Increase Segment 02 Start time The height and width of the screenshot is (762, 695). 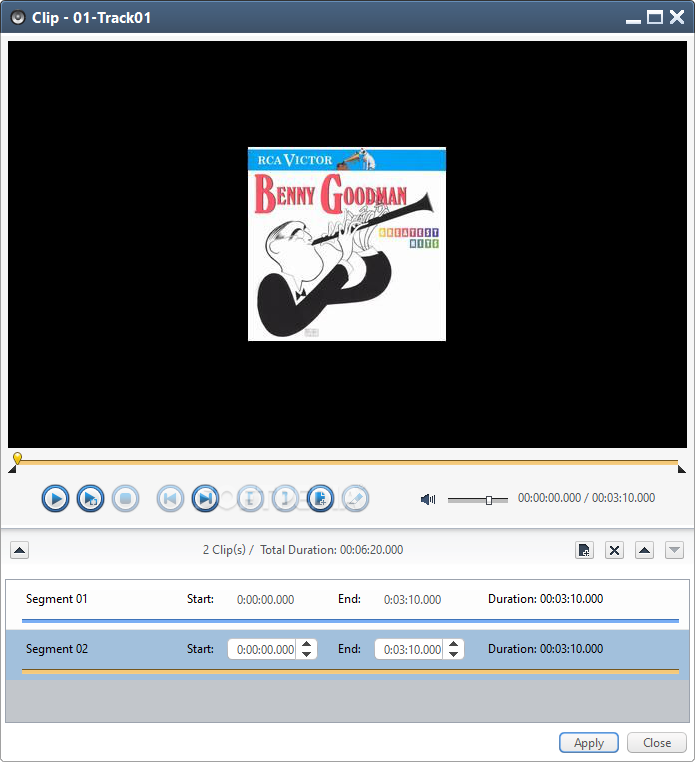click(307, 644)
